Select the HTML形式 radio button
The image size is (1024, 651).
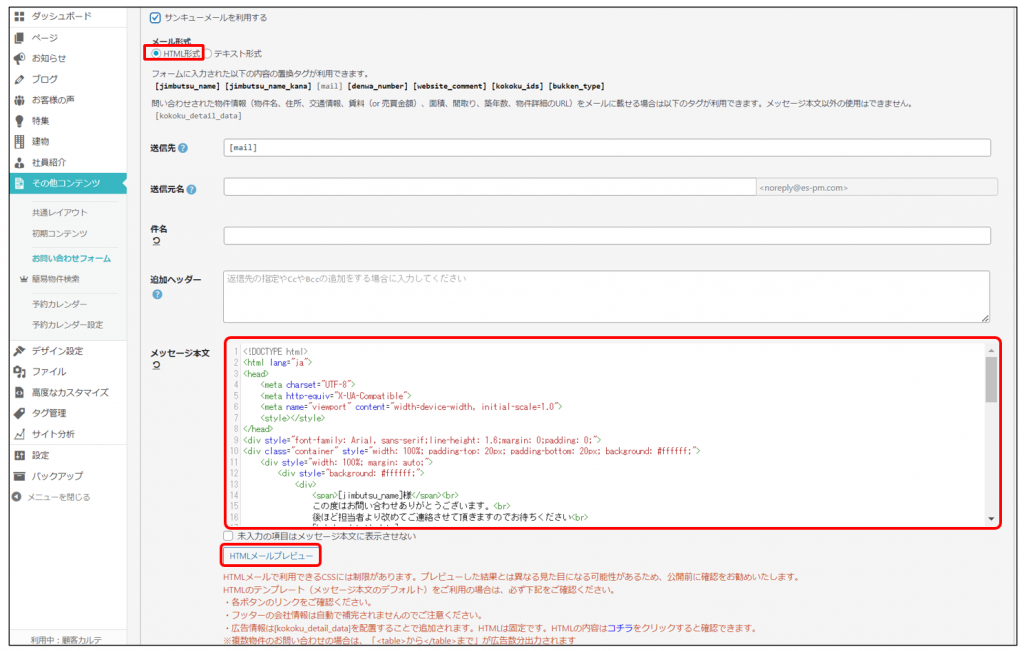pos(156,53)
